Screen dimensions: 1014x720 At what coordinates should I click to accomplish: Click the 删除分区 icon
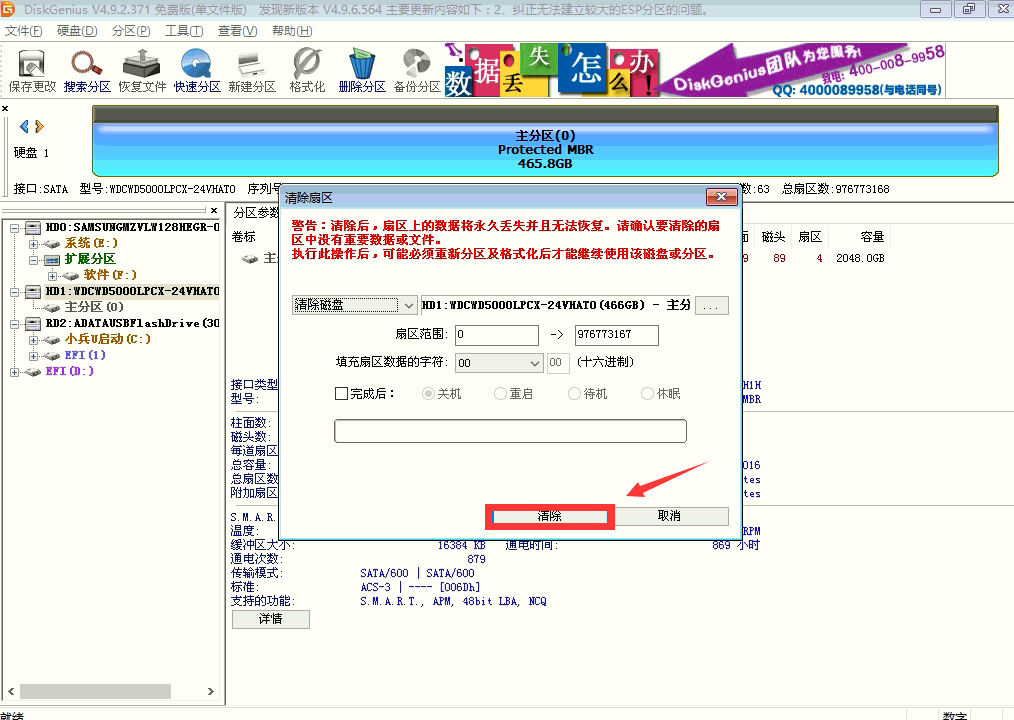362,68
